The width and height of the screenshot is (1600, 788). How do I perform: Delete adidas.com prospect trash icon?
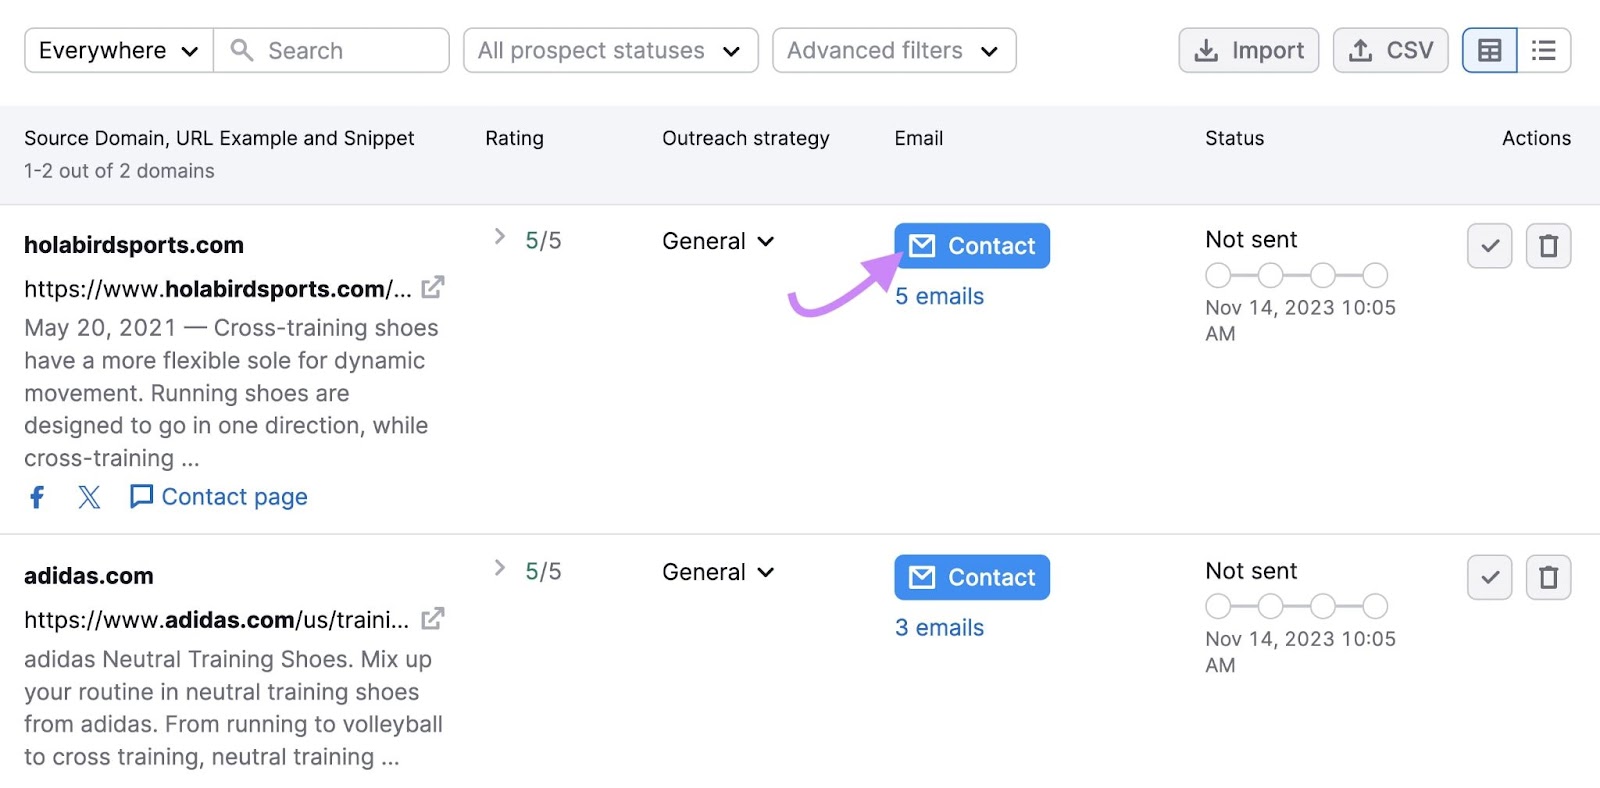(x=1548, y=577)
